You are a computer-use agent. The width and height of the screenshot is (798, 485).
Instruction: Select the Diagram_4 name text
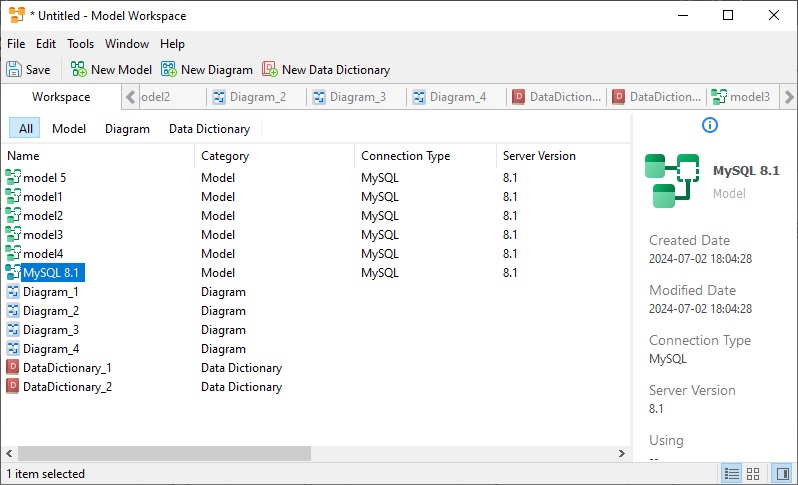pos(51,349)
